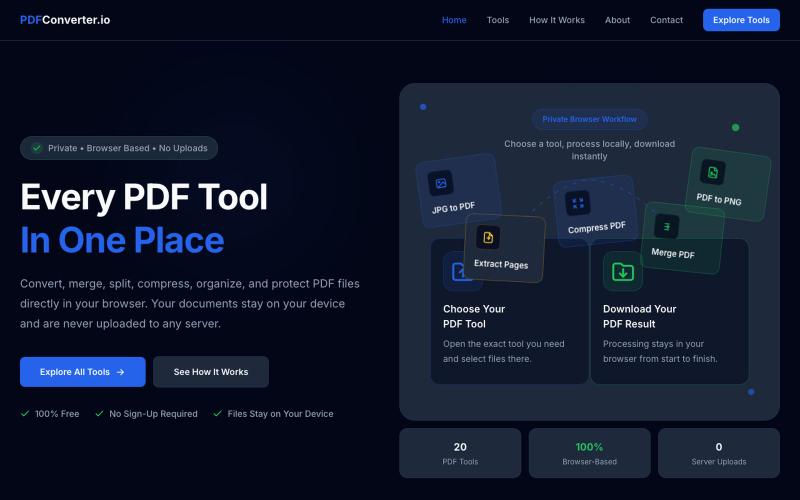This screenshot has width=800, height=500.
Task: Open the Home nav link
Action: click(454, 20)
